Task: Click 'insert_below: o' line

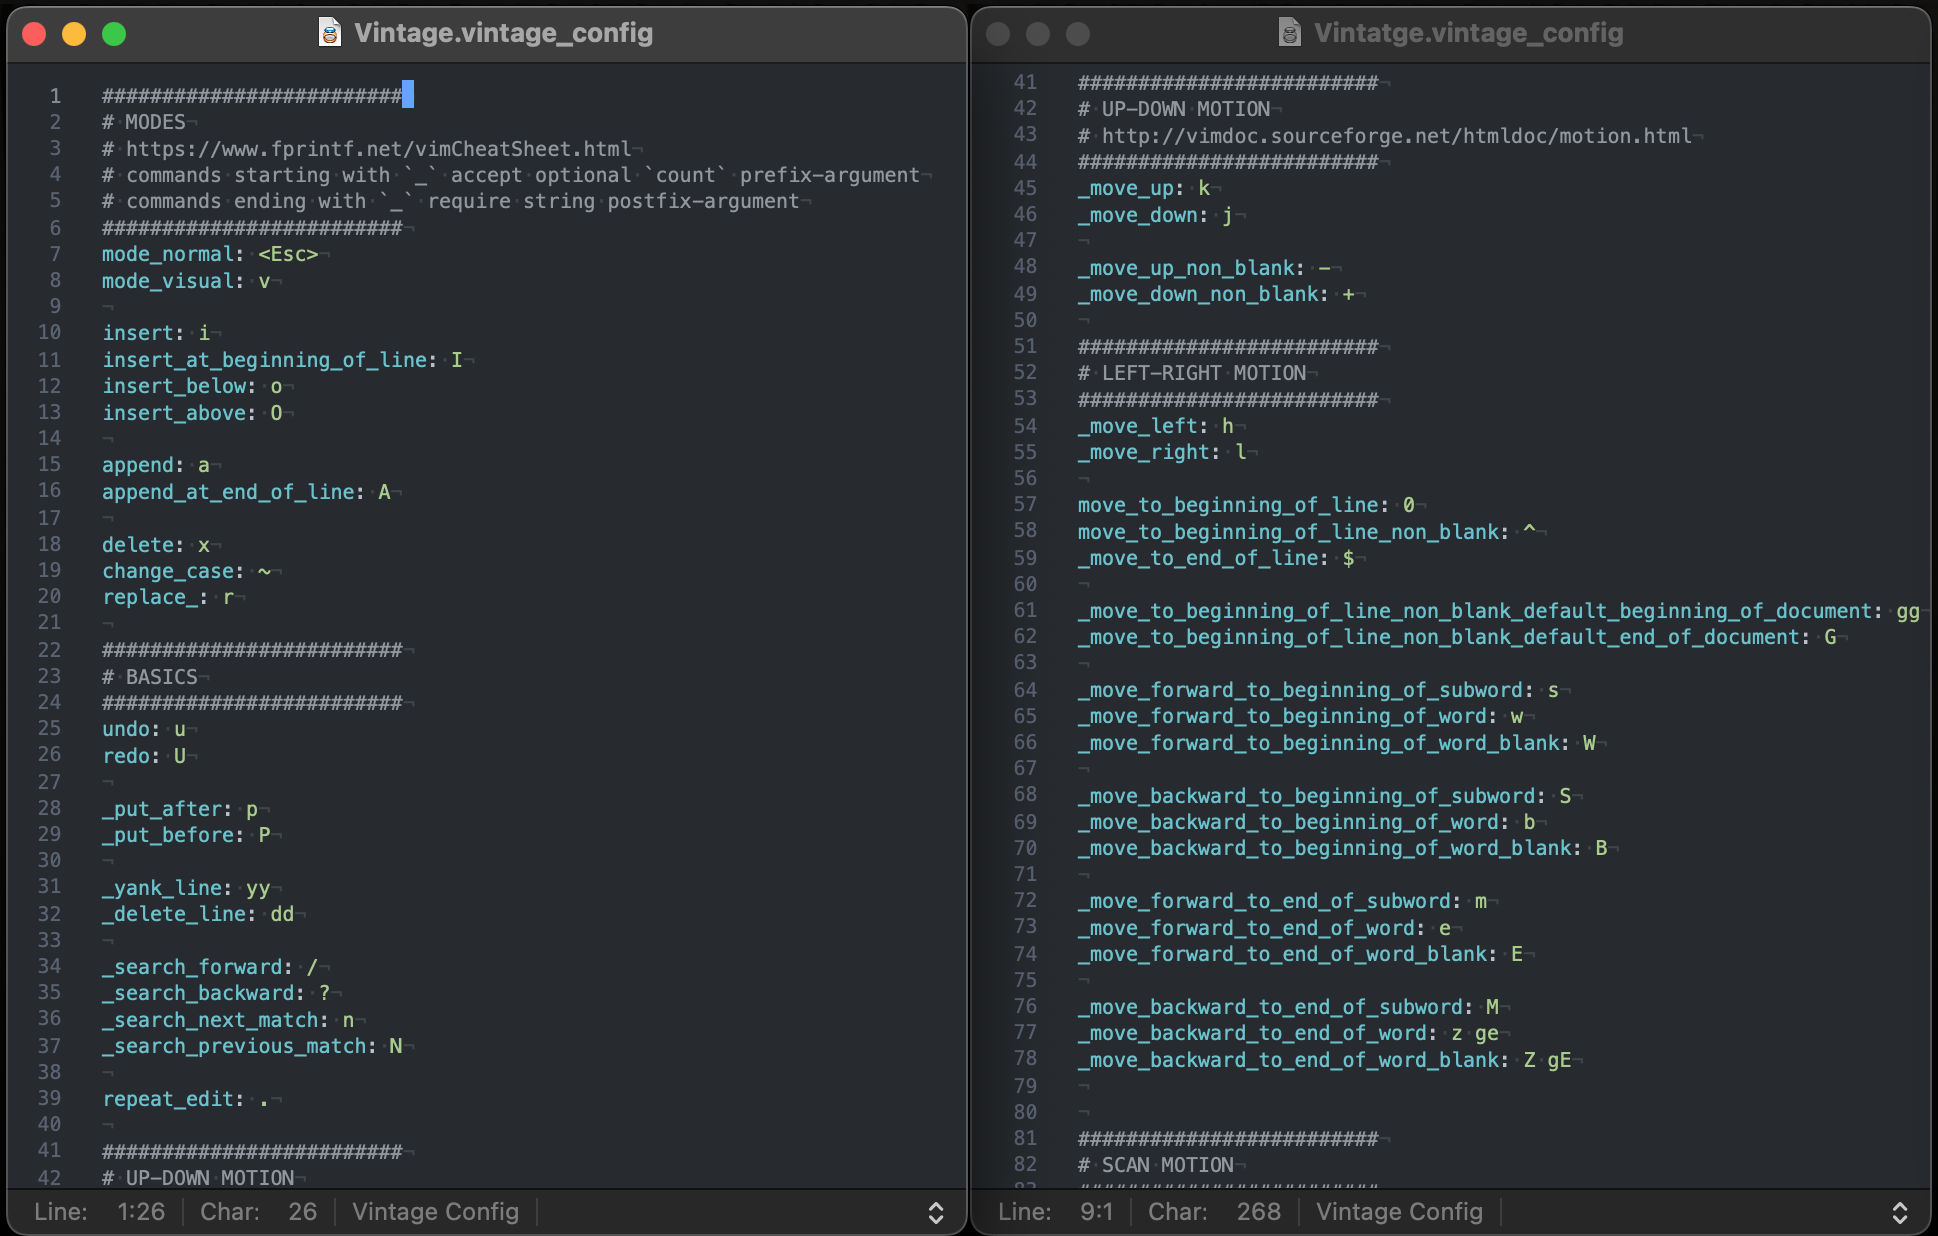Action: pos(192,386)
